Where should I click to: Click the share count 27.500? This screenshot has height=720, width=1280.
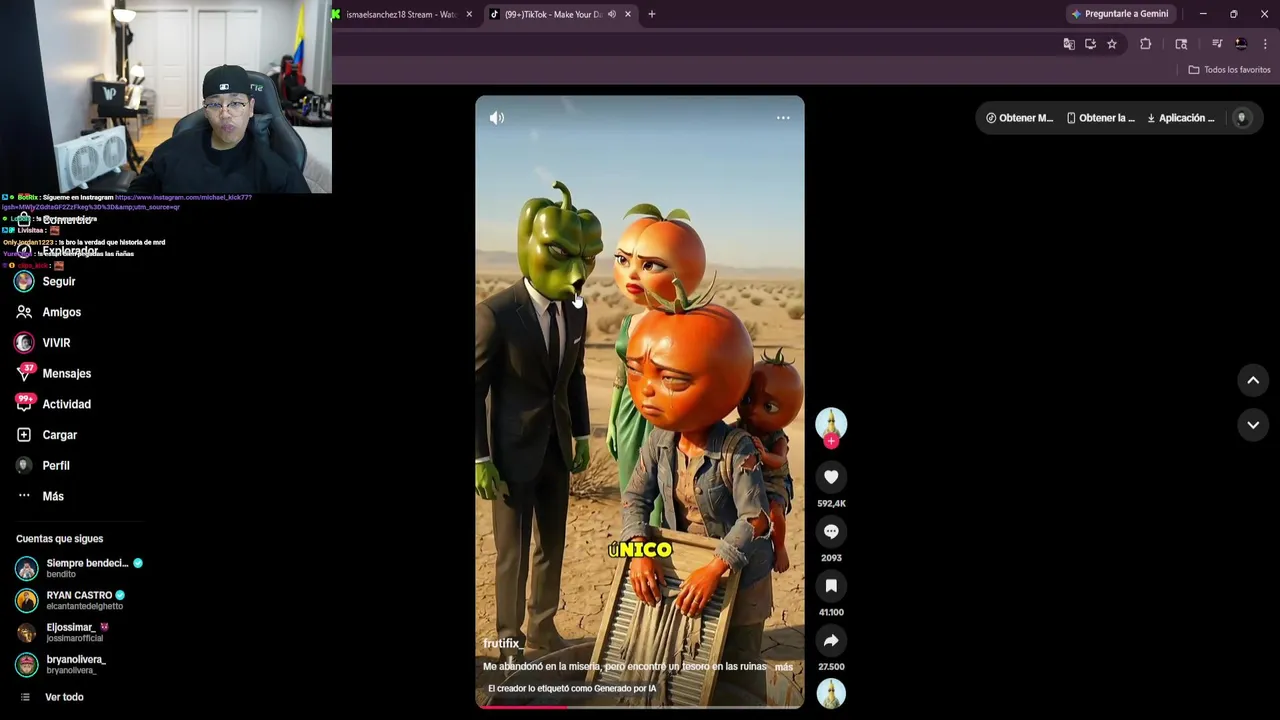pyautogui.click(x=831, y=667)
